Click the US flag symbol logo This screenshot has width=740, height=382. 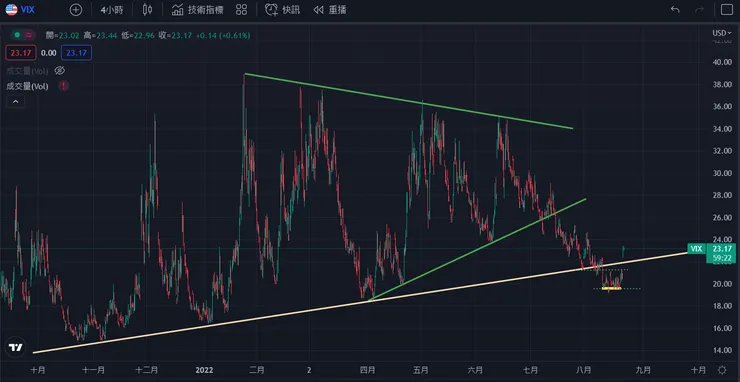(x=11, y=9)
